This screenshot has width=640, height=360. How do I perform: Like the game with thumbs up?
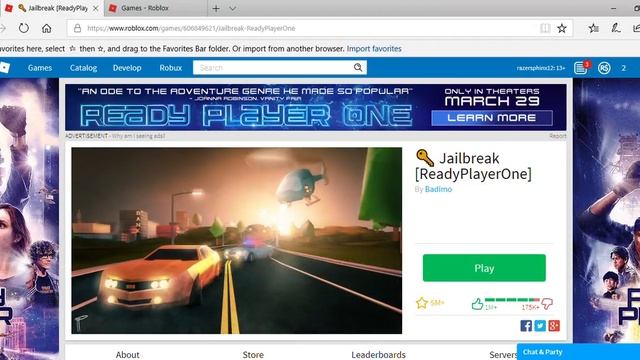477,304
